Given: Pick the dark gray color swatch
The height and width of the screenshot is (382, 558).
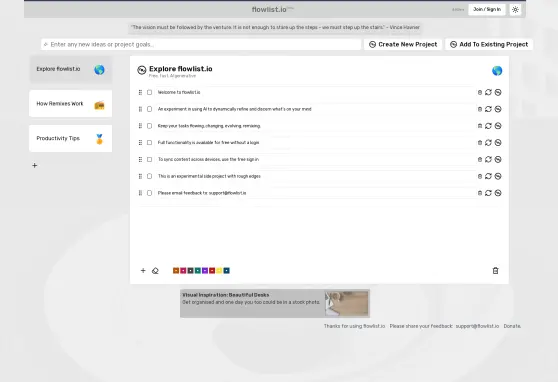Looking at the screenshot, I should coord(190,271).
